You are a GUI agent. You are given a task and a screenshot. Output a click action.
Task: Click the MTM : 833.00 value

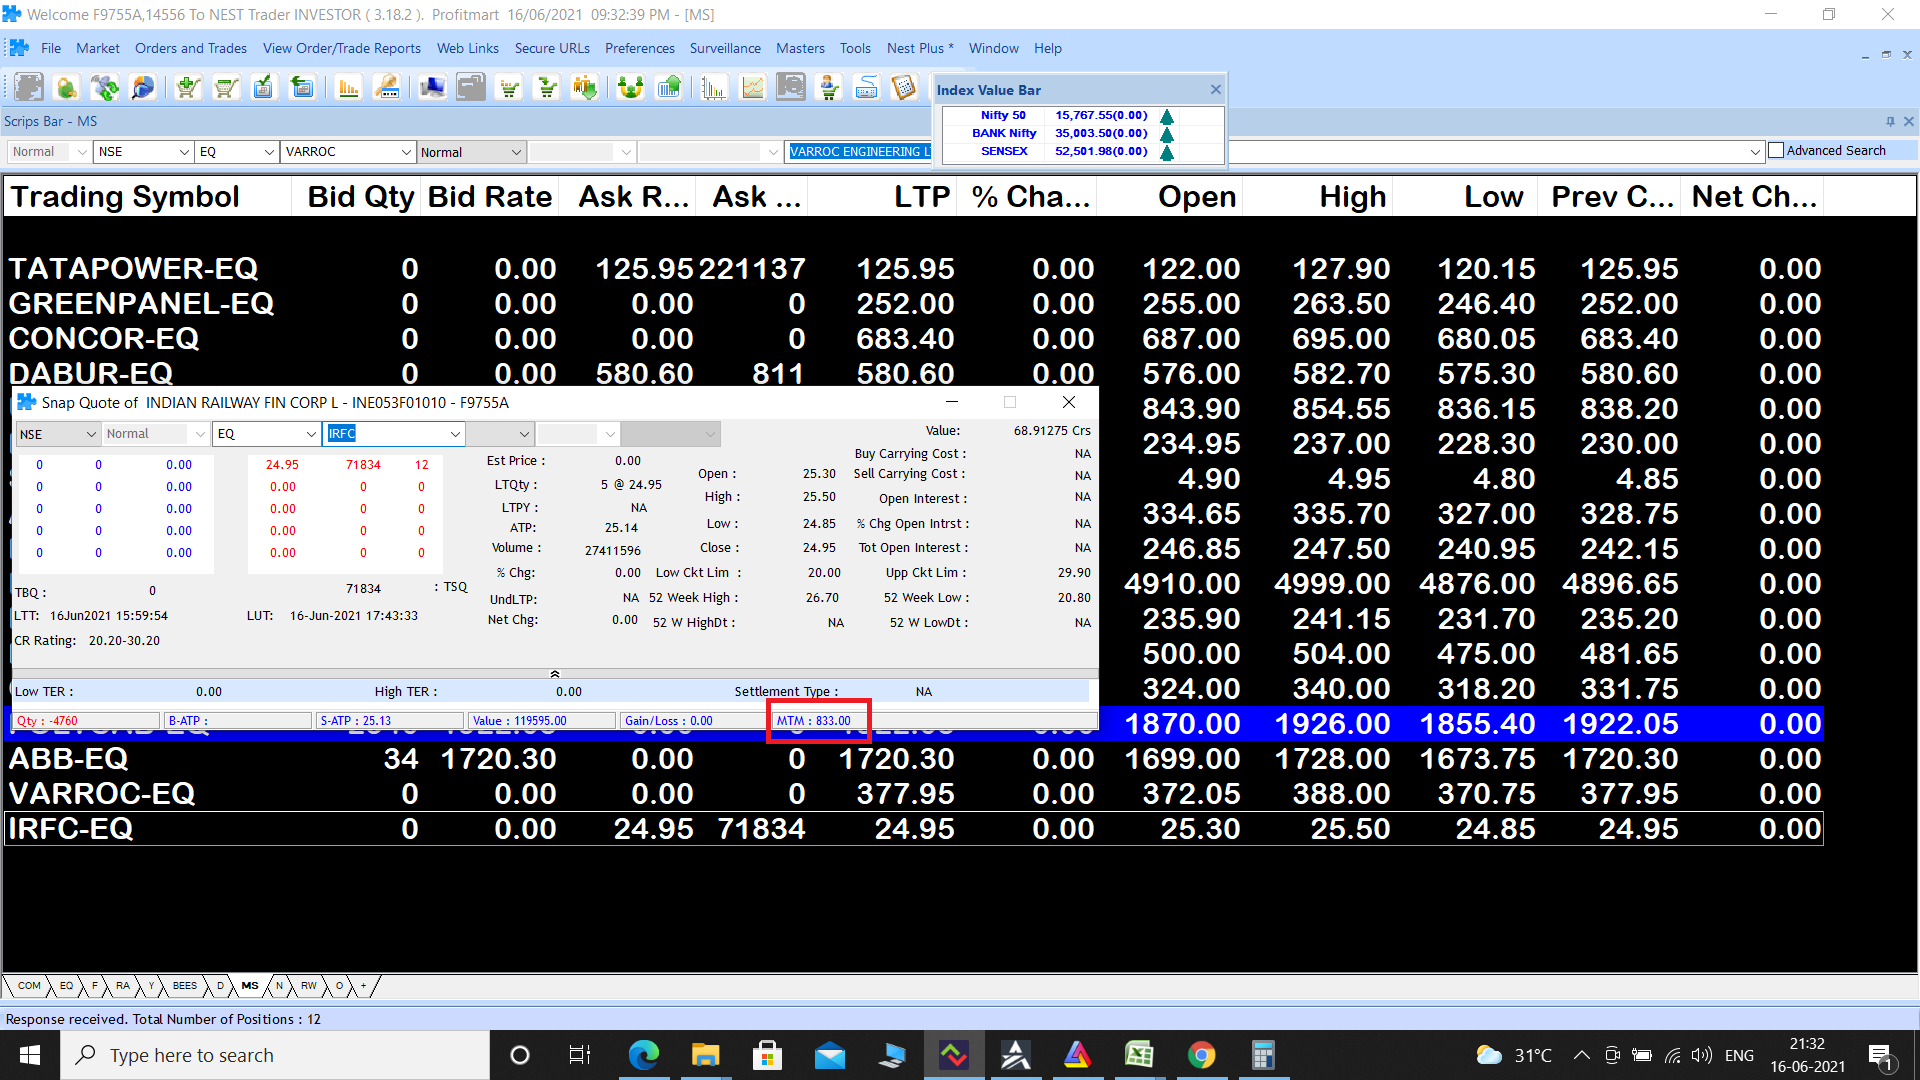point(814,720)
